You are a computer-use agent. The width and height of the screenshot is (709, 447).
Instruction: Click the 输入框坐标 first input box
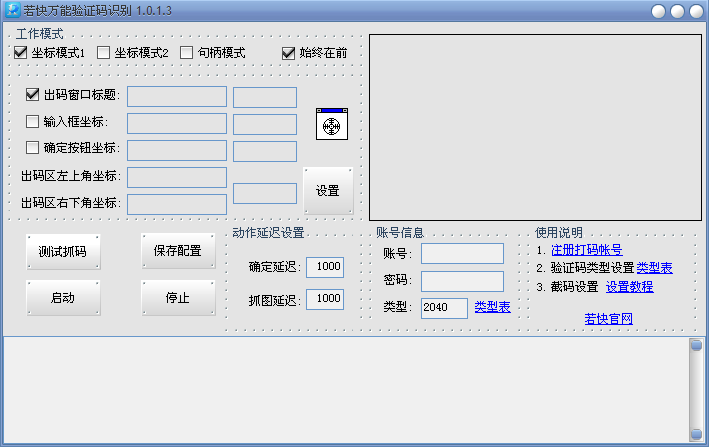177,124
